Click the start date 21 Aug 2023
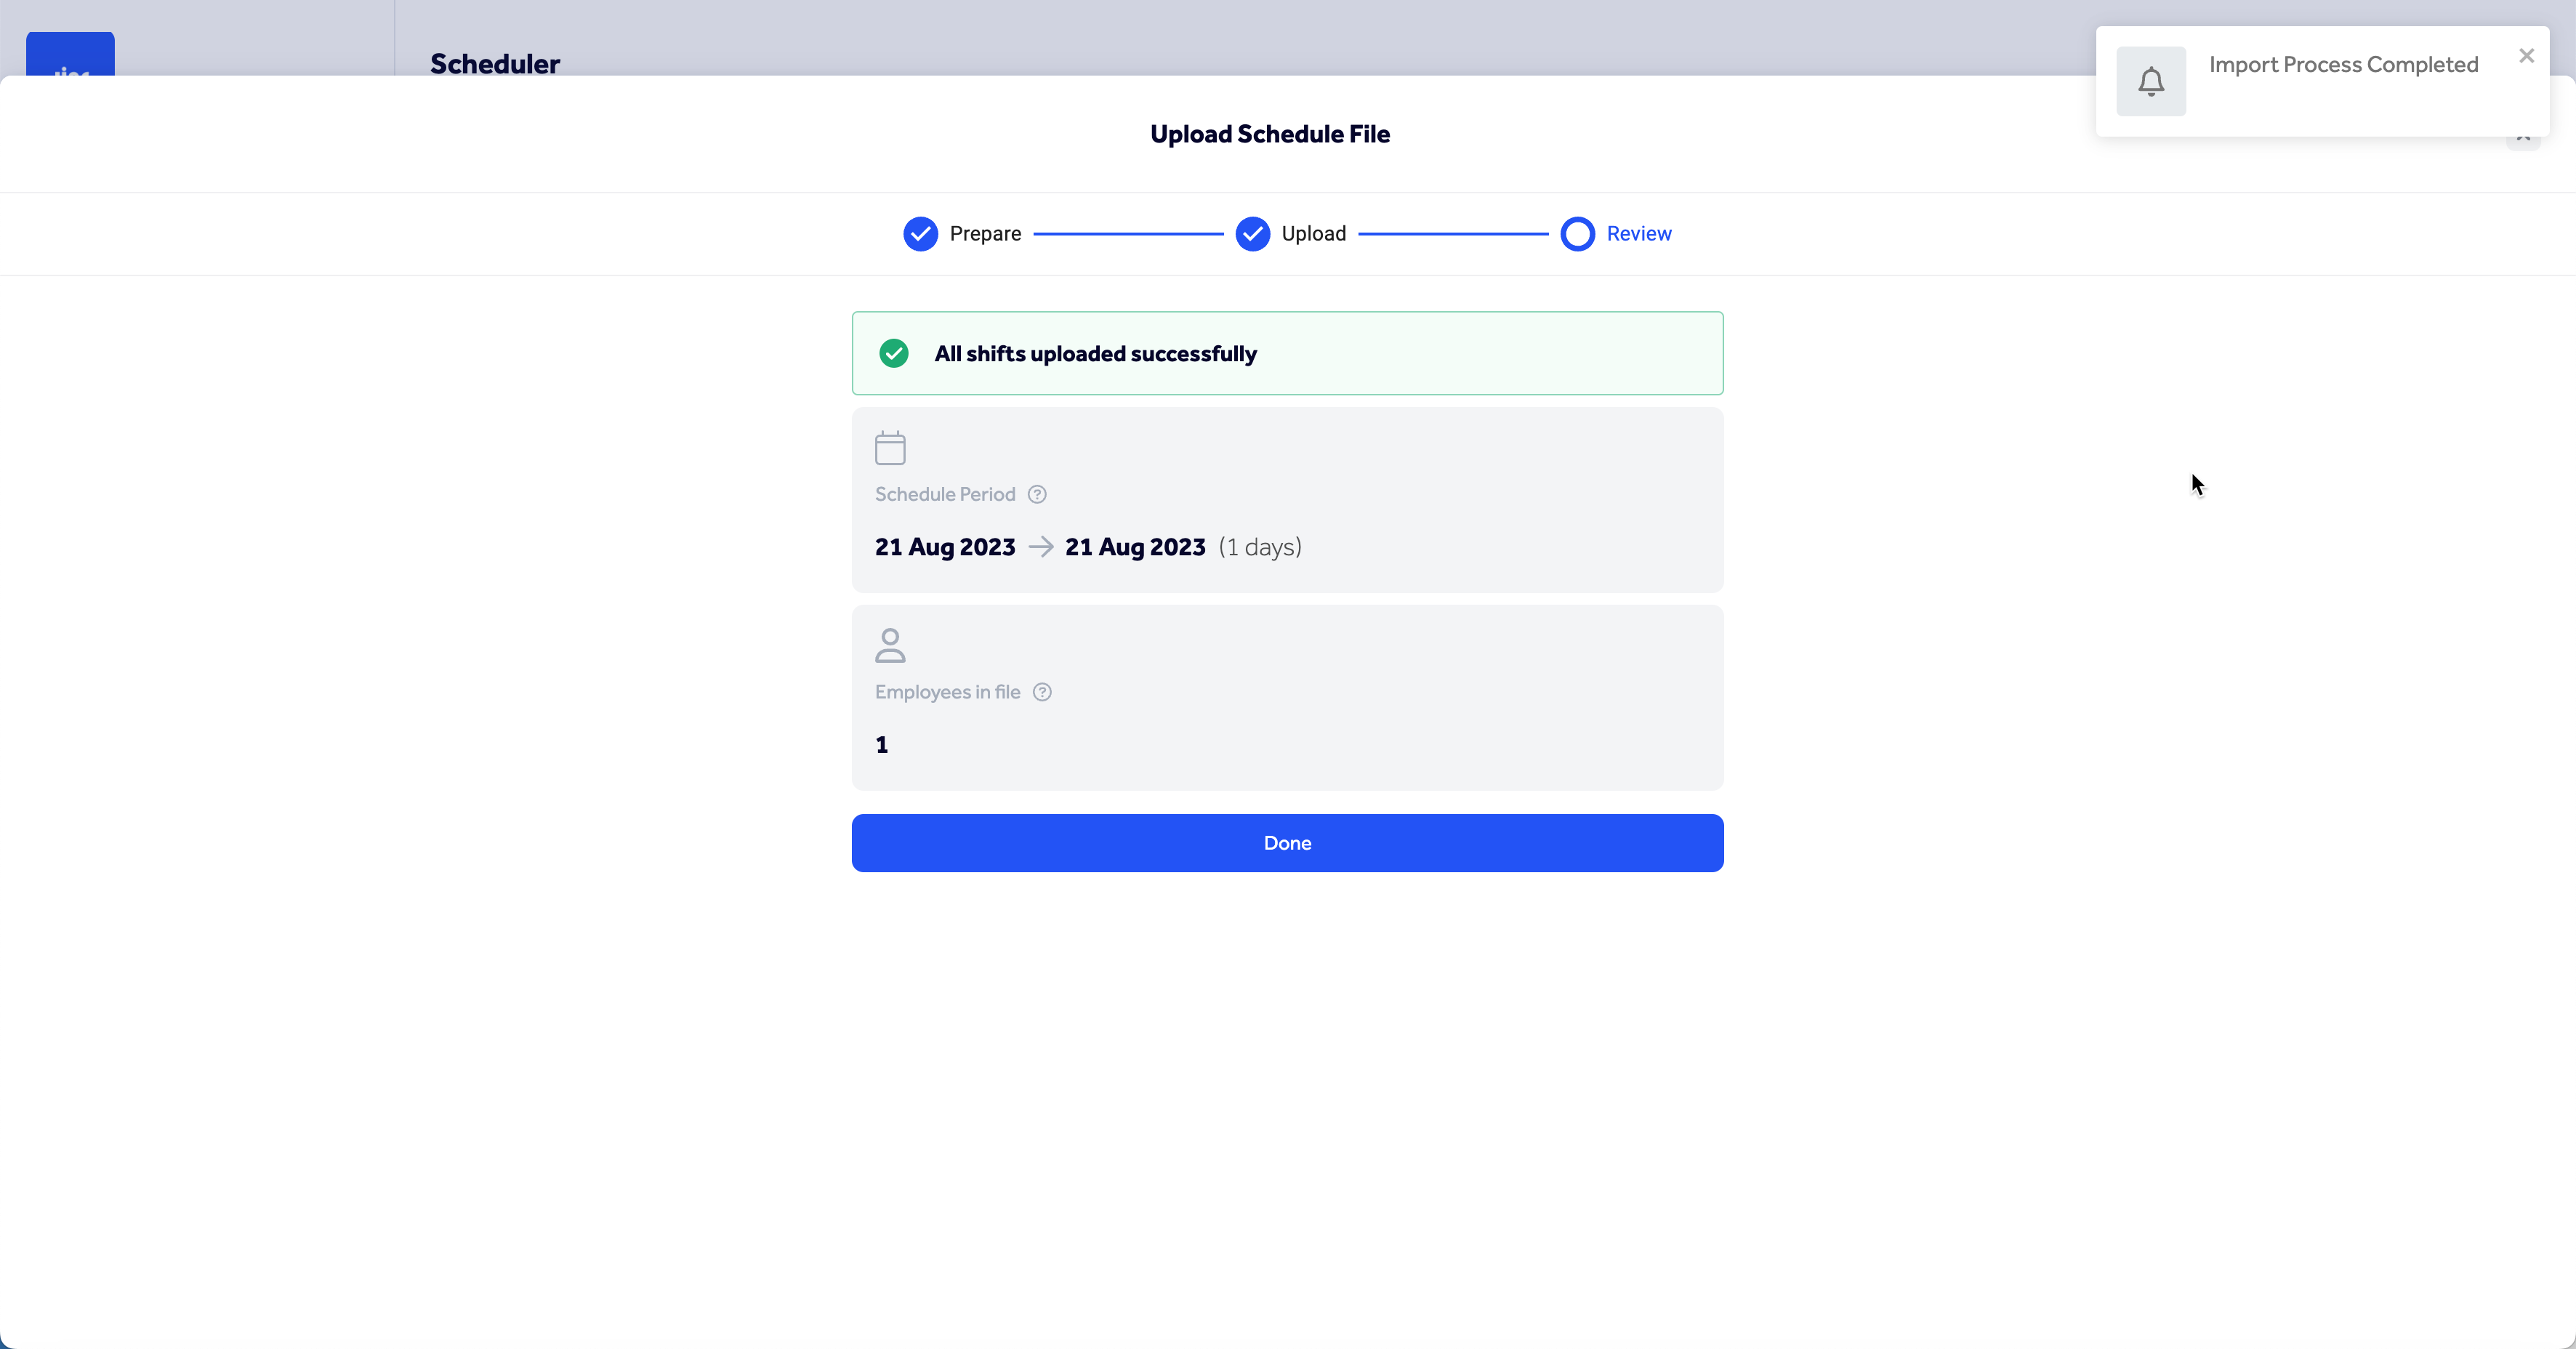 pyautogui.click(x=945, y=547)
